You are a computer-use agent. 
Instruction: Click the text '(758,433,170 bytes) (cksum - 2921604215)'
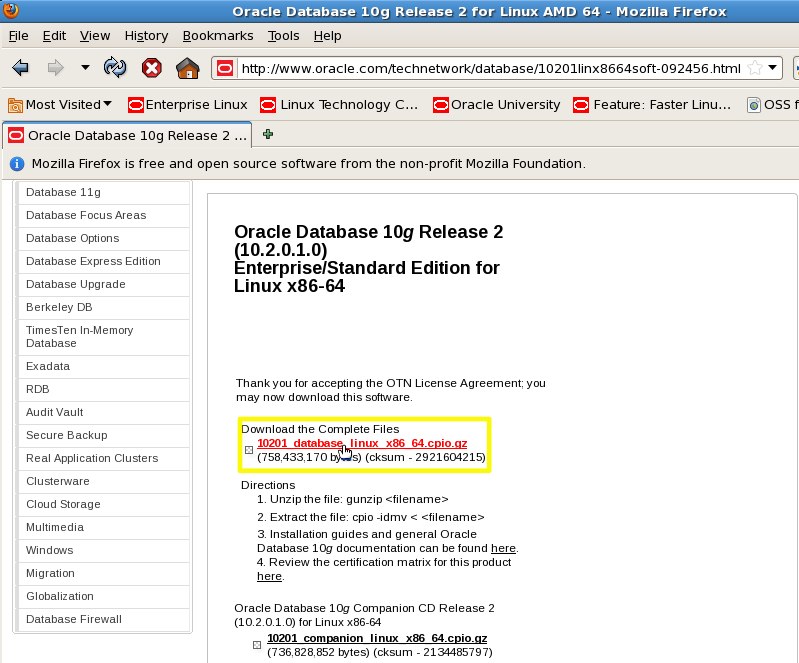371,457
